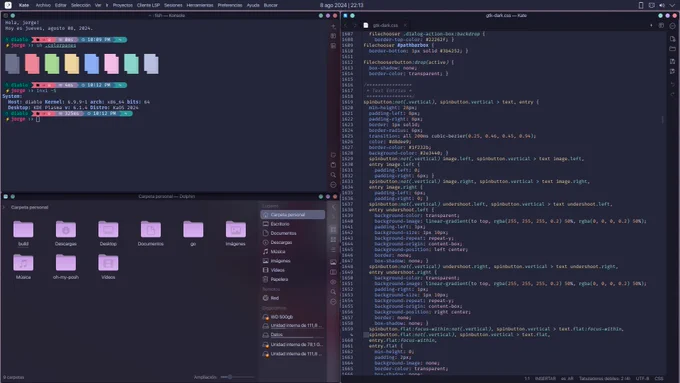Switch Dolphin to compact view mode
Viewport: 680px width, 383px height.
pyautogui.click(x=333, y=239)
